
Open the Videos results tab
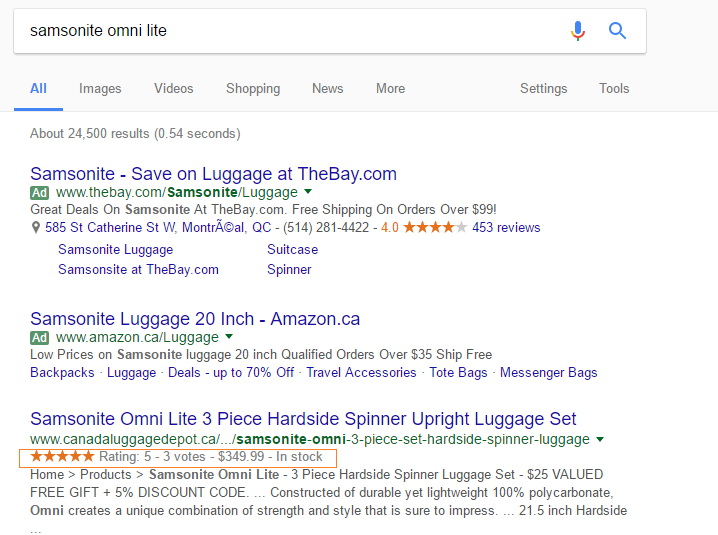174,89
